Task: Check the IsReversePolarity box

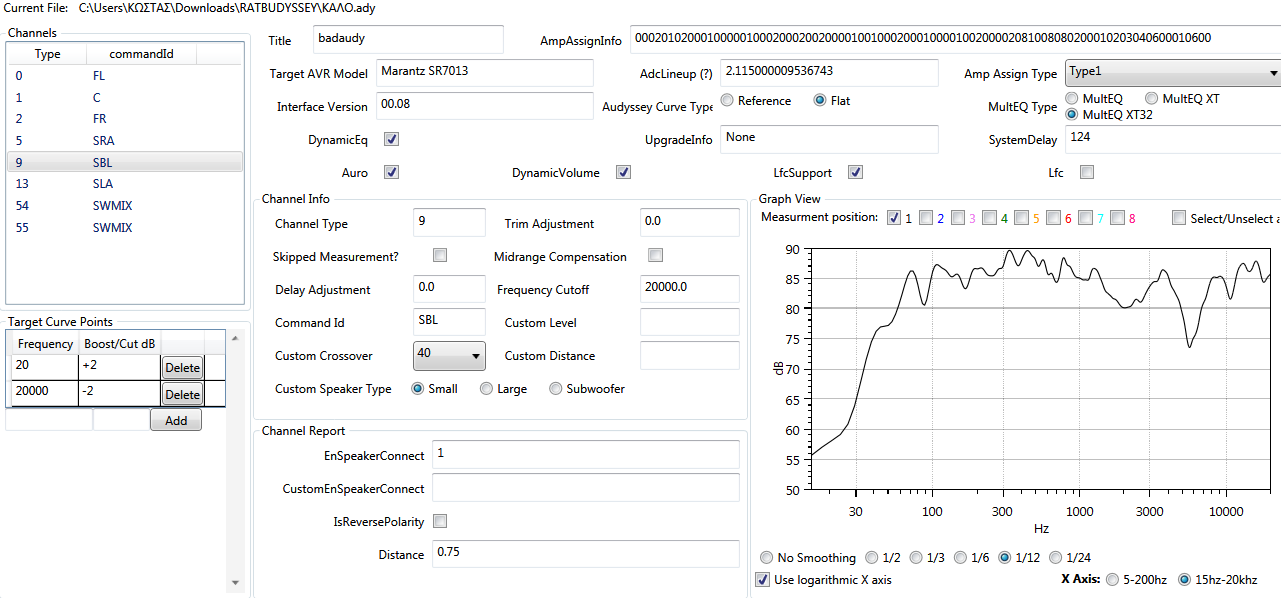Action: [440, 521]
